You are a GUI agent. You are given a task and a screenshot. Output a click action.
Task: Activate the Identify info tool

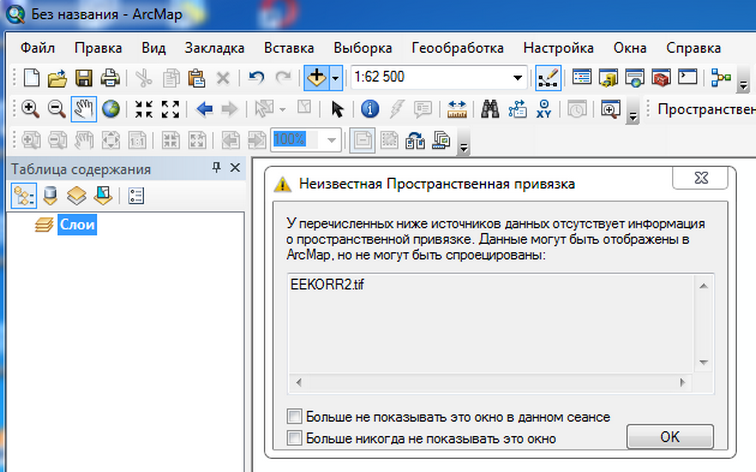click(369, 109)
